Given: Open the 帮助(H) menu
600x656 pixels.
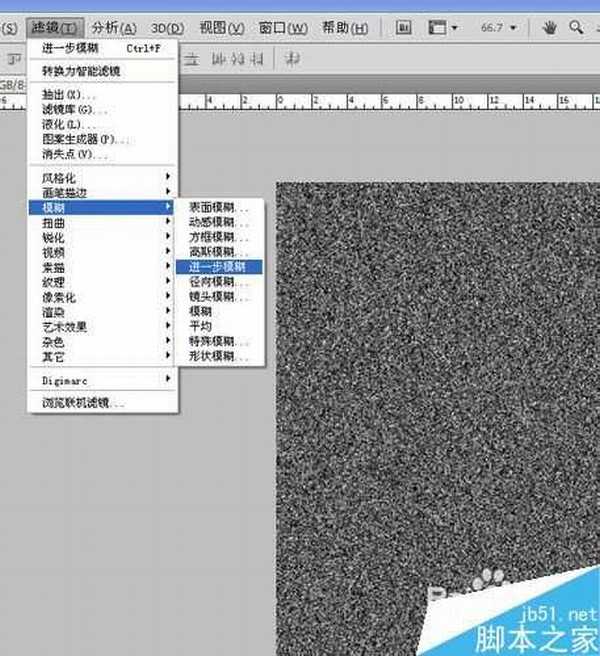Looking at the screenshot, I should (x=345, y=28).
